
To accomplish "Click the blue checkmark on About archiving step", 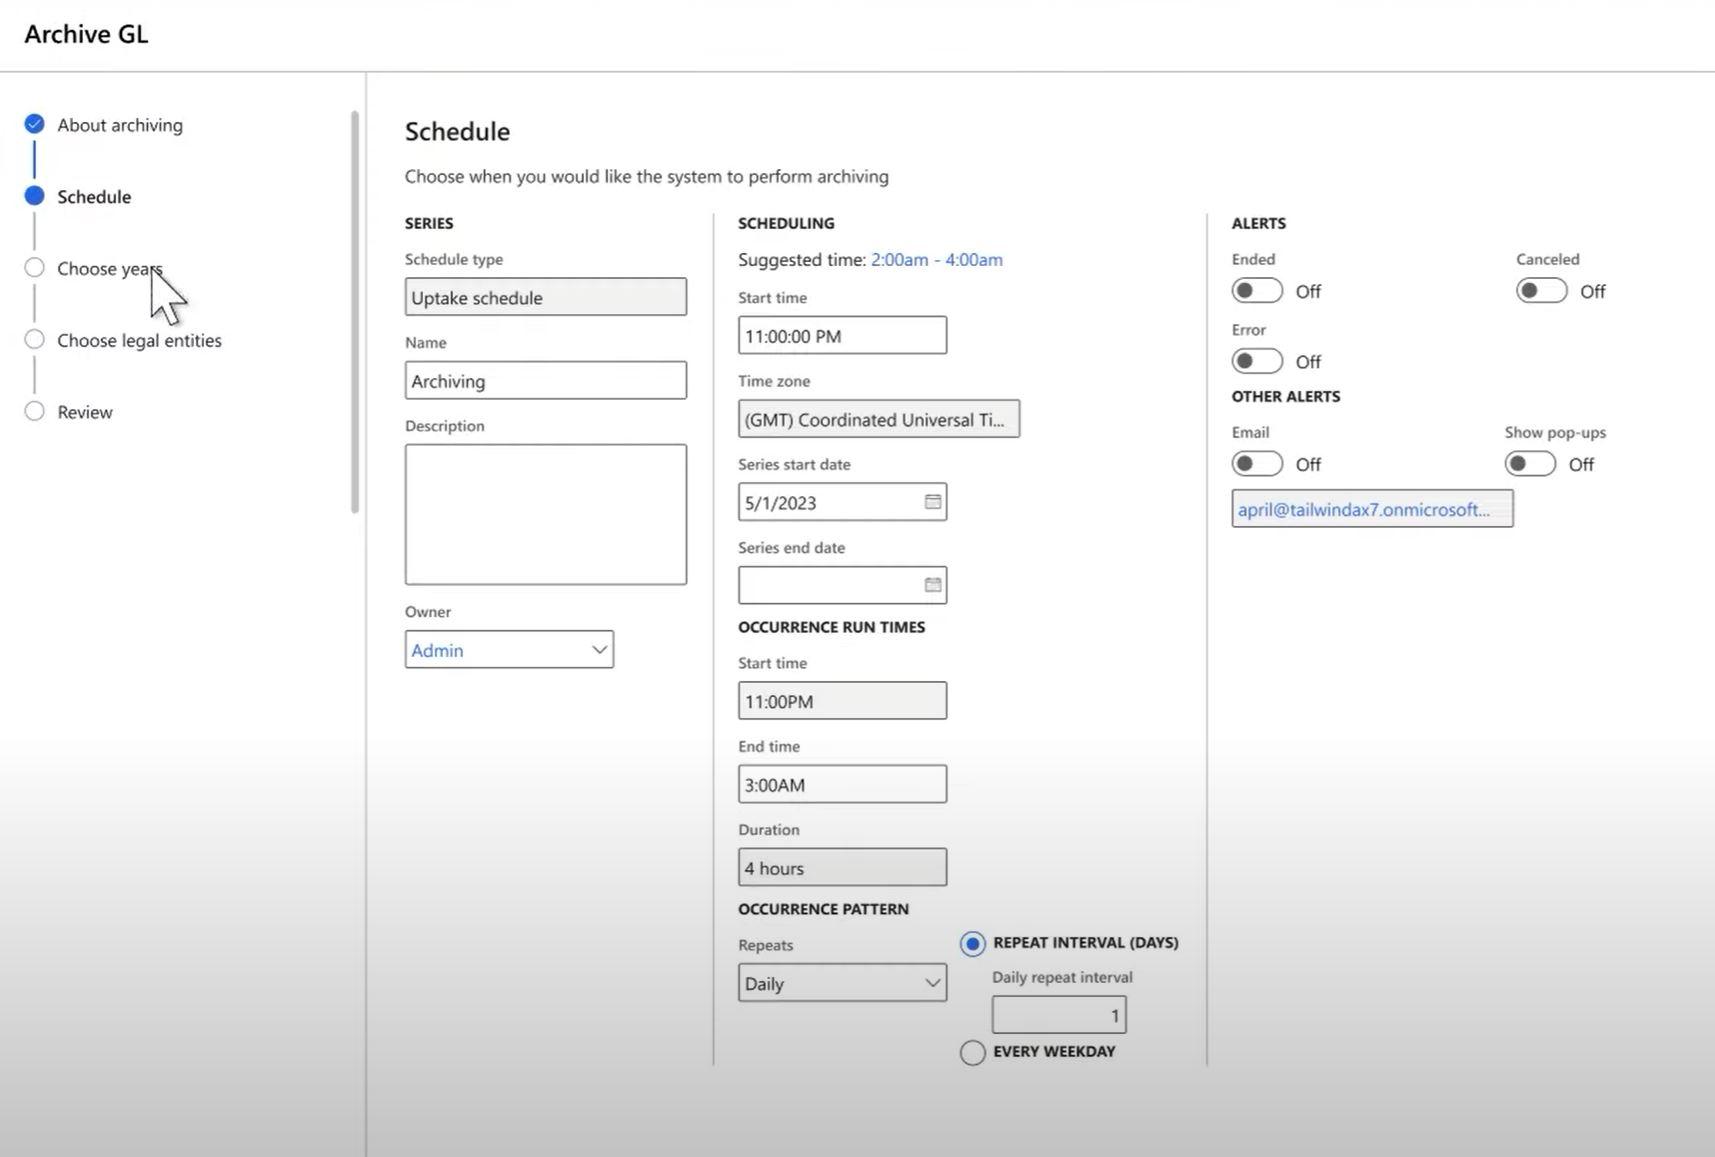I will coord(34,123).
